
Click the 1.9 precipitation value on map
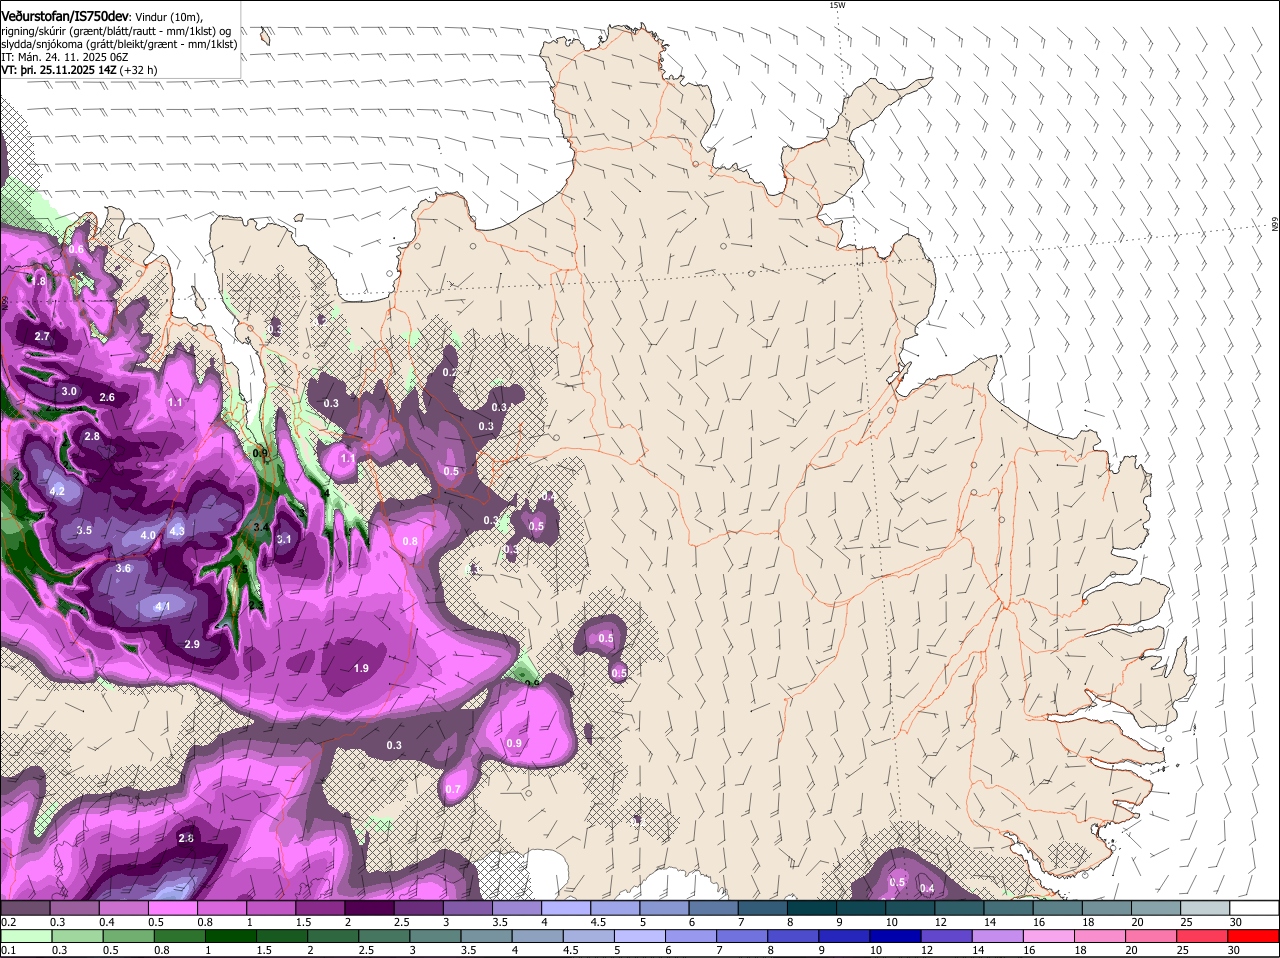click(361, 668)
